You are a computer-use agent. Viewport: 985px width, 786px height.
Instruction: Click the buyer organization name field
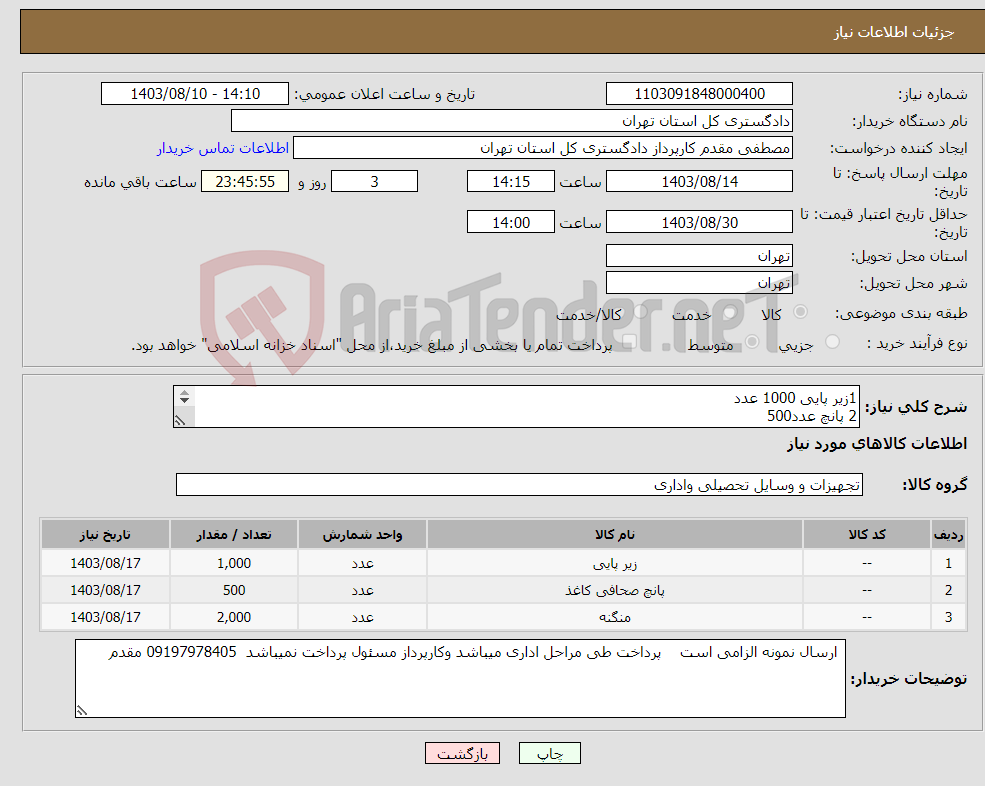[512, 121]
